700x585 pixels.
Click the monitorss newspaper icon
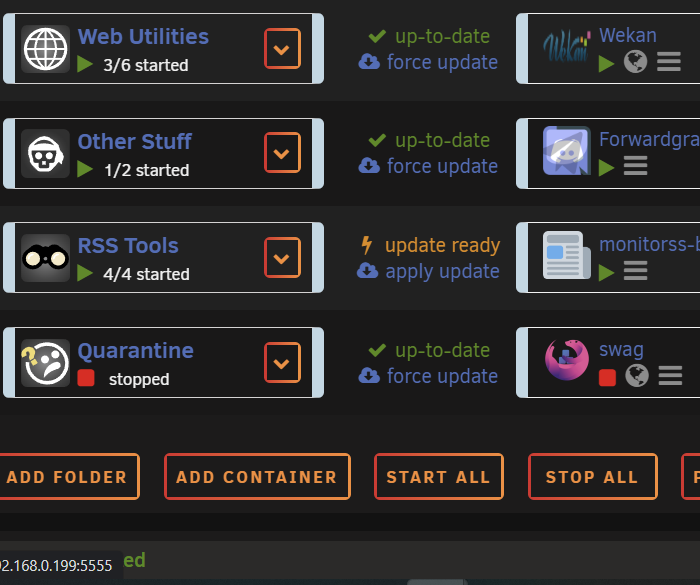567,255
